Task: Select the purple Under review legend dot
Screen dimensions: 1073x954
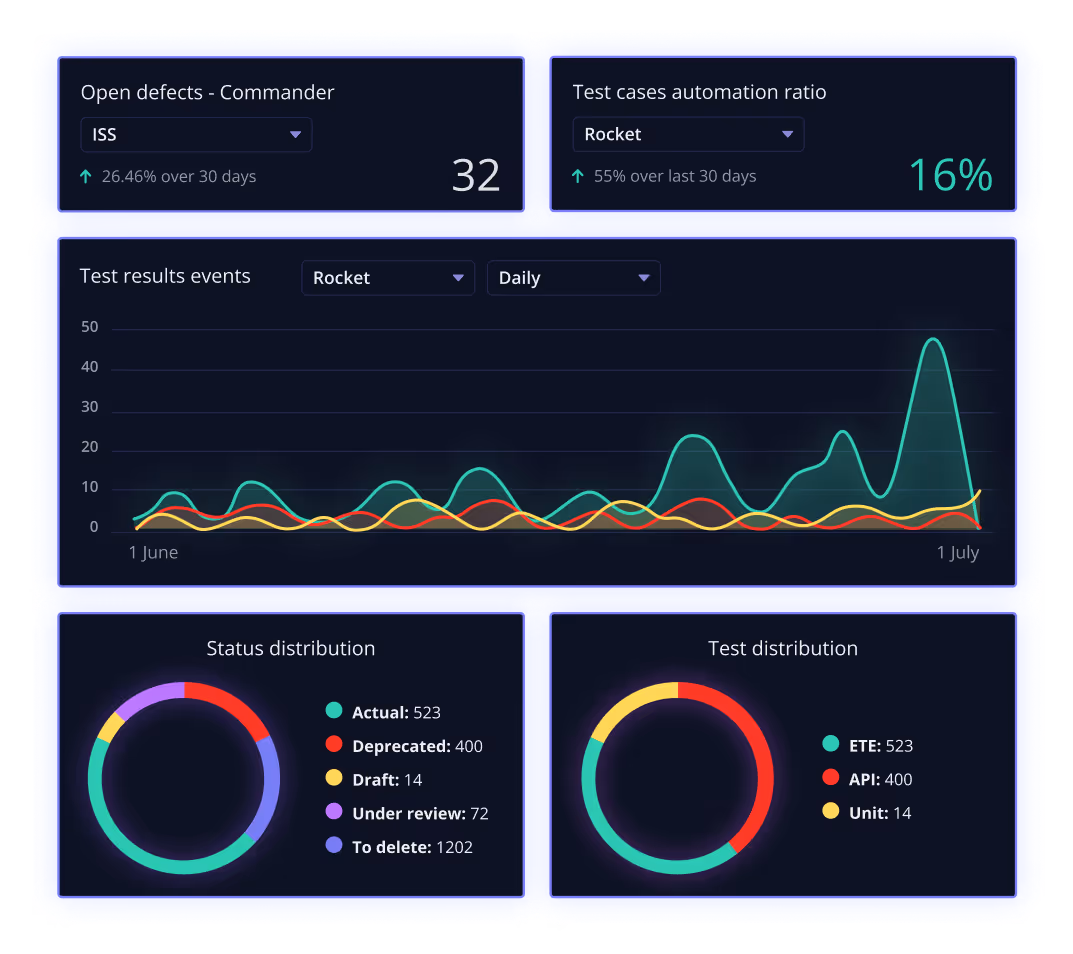Action: pos(334,813)
